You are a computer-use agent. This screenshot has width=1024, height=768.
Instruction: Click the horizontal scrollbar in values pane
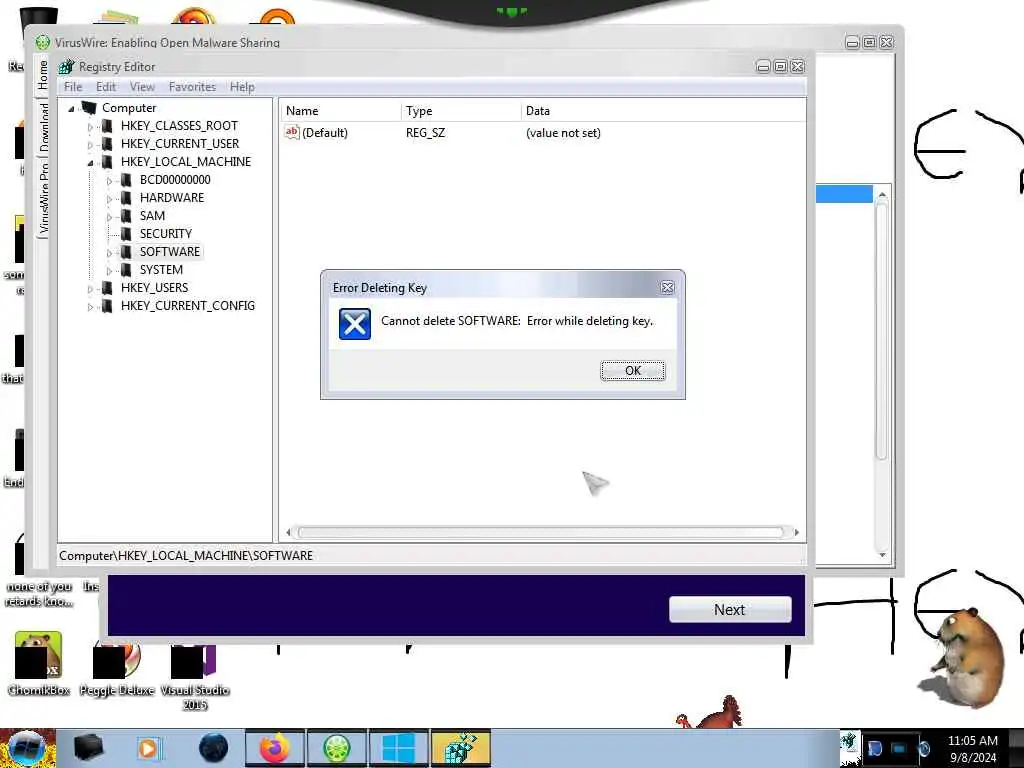pyautogui.click(x=541, y=532)
